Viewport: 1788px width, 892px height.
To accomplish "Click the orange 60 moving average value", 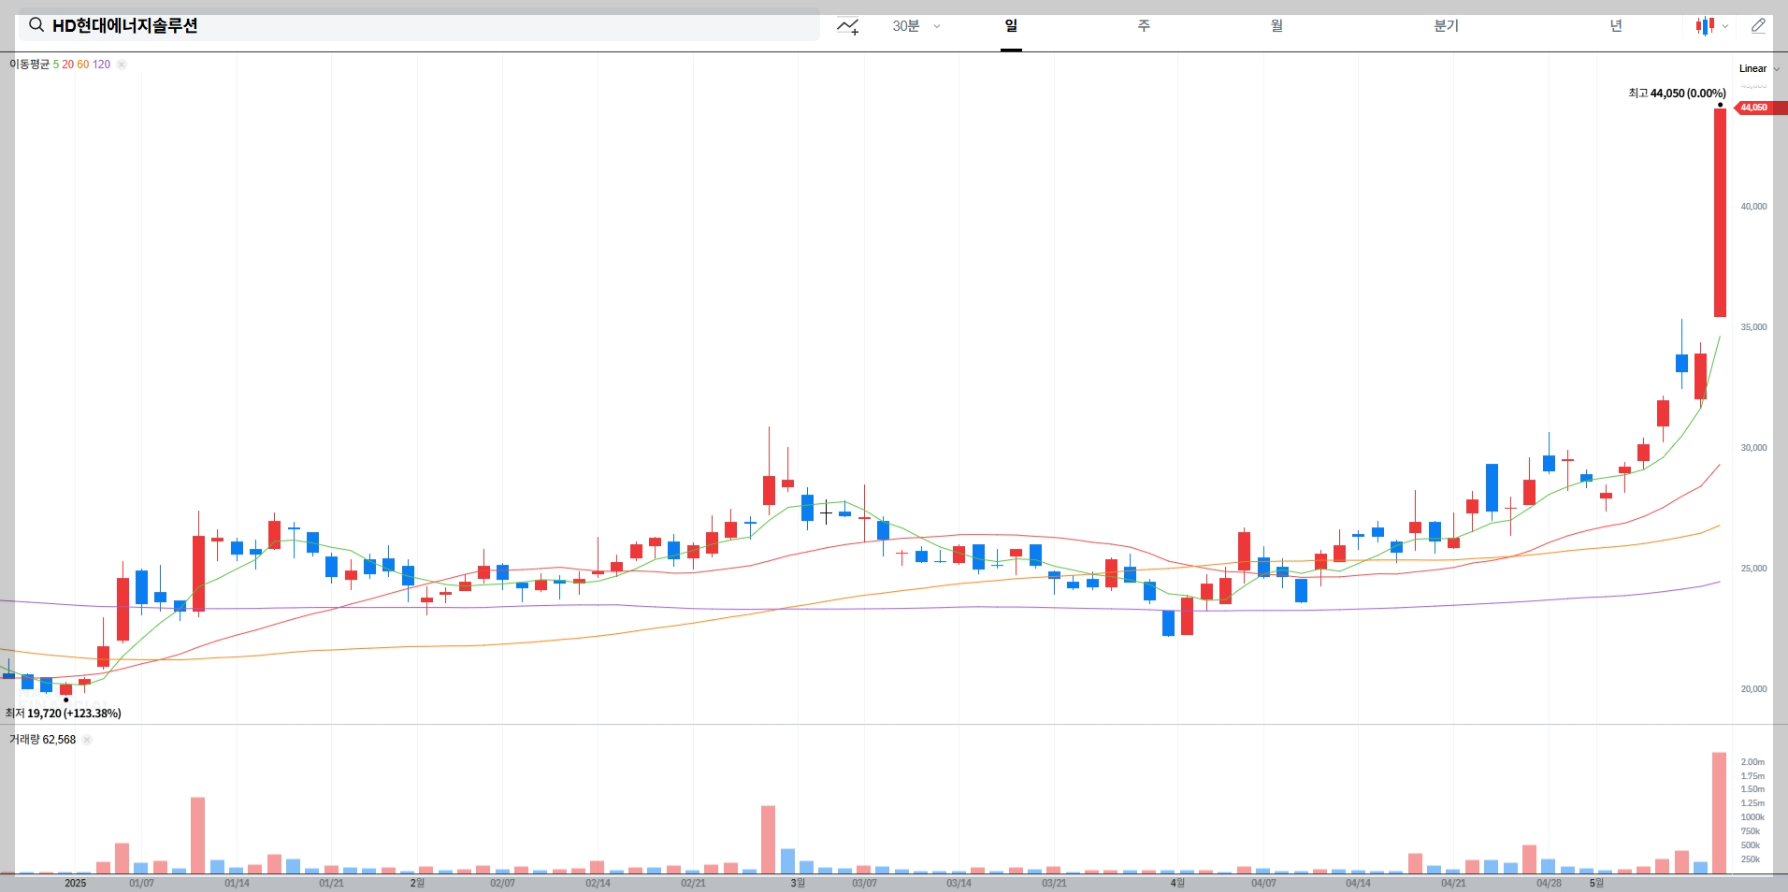I will tap(83, 64).
